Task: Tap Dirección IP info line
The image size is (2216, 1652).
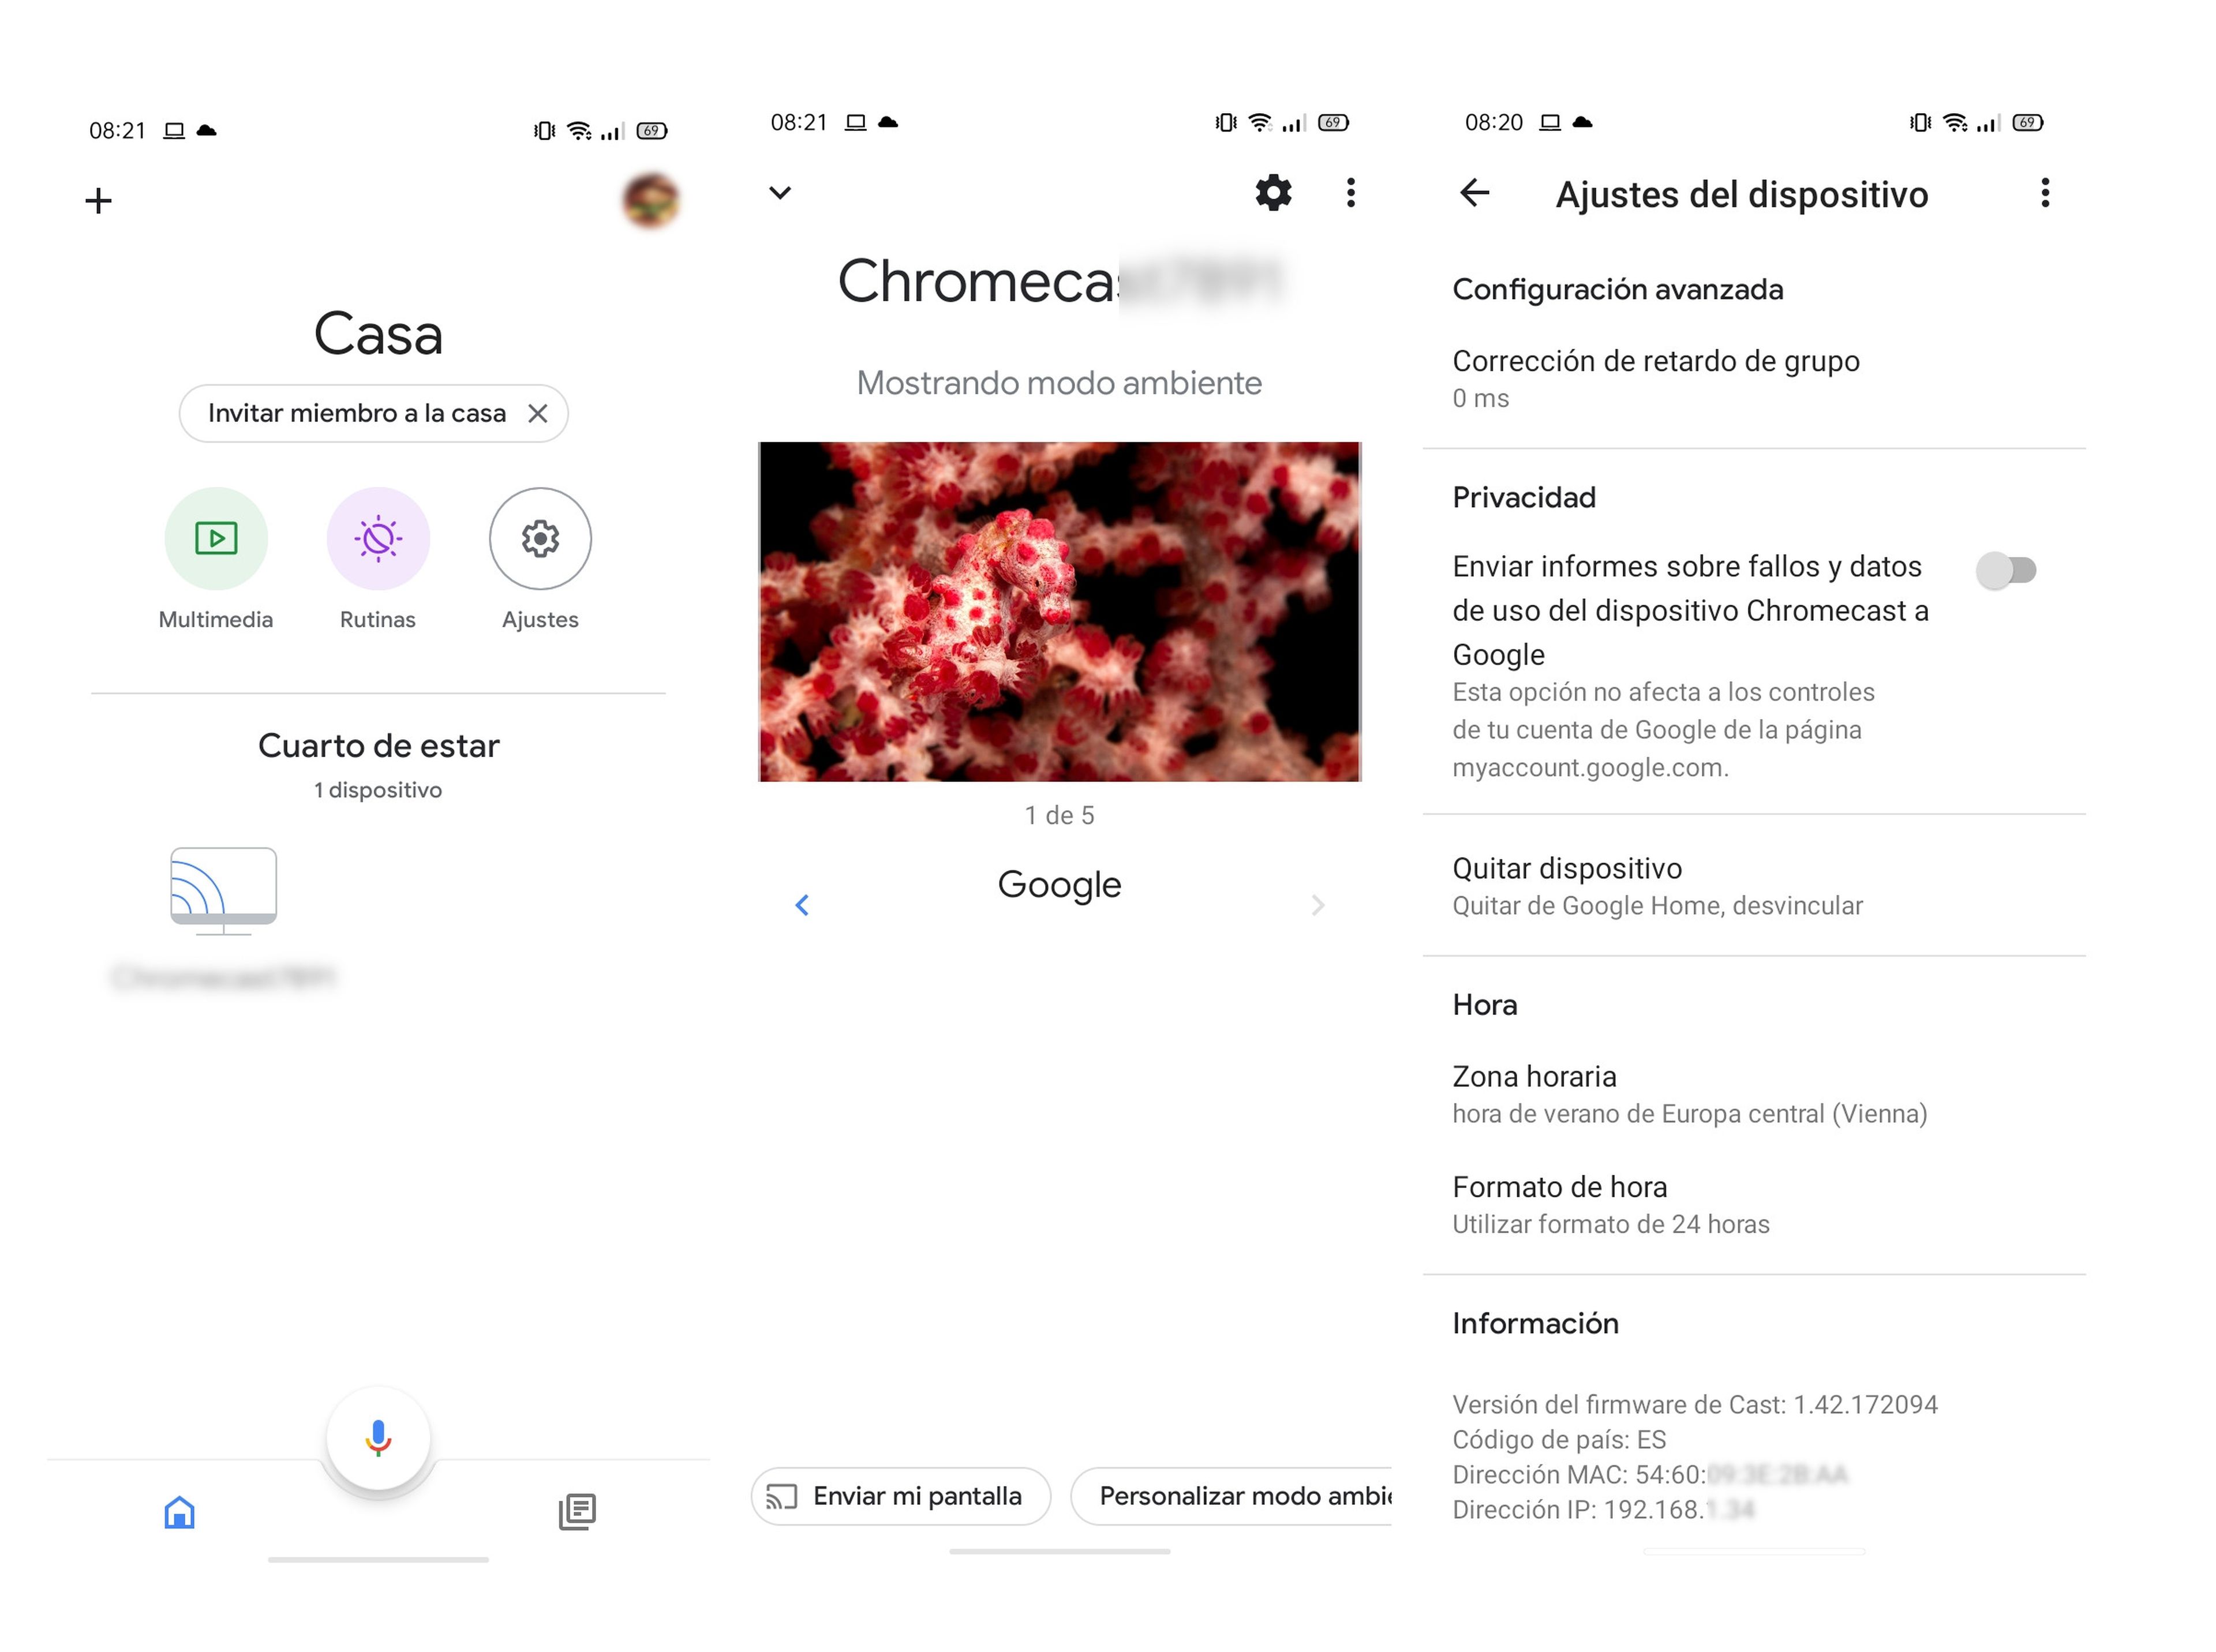Action: [x=1603, y=1509]
